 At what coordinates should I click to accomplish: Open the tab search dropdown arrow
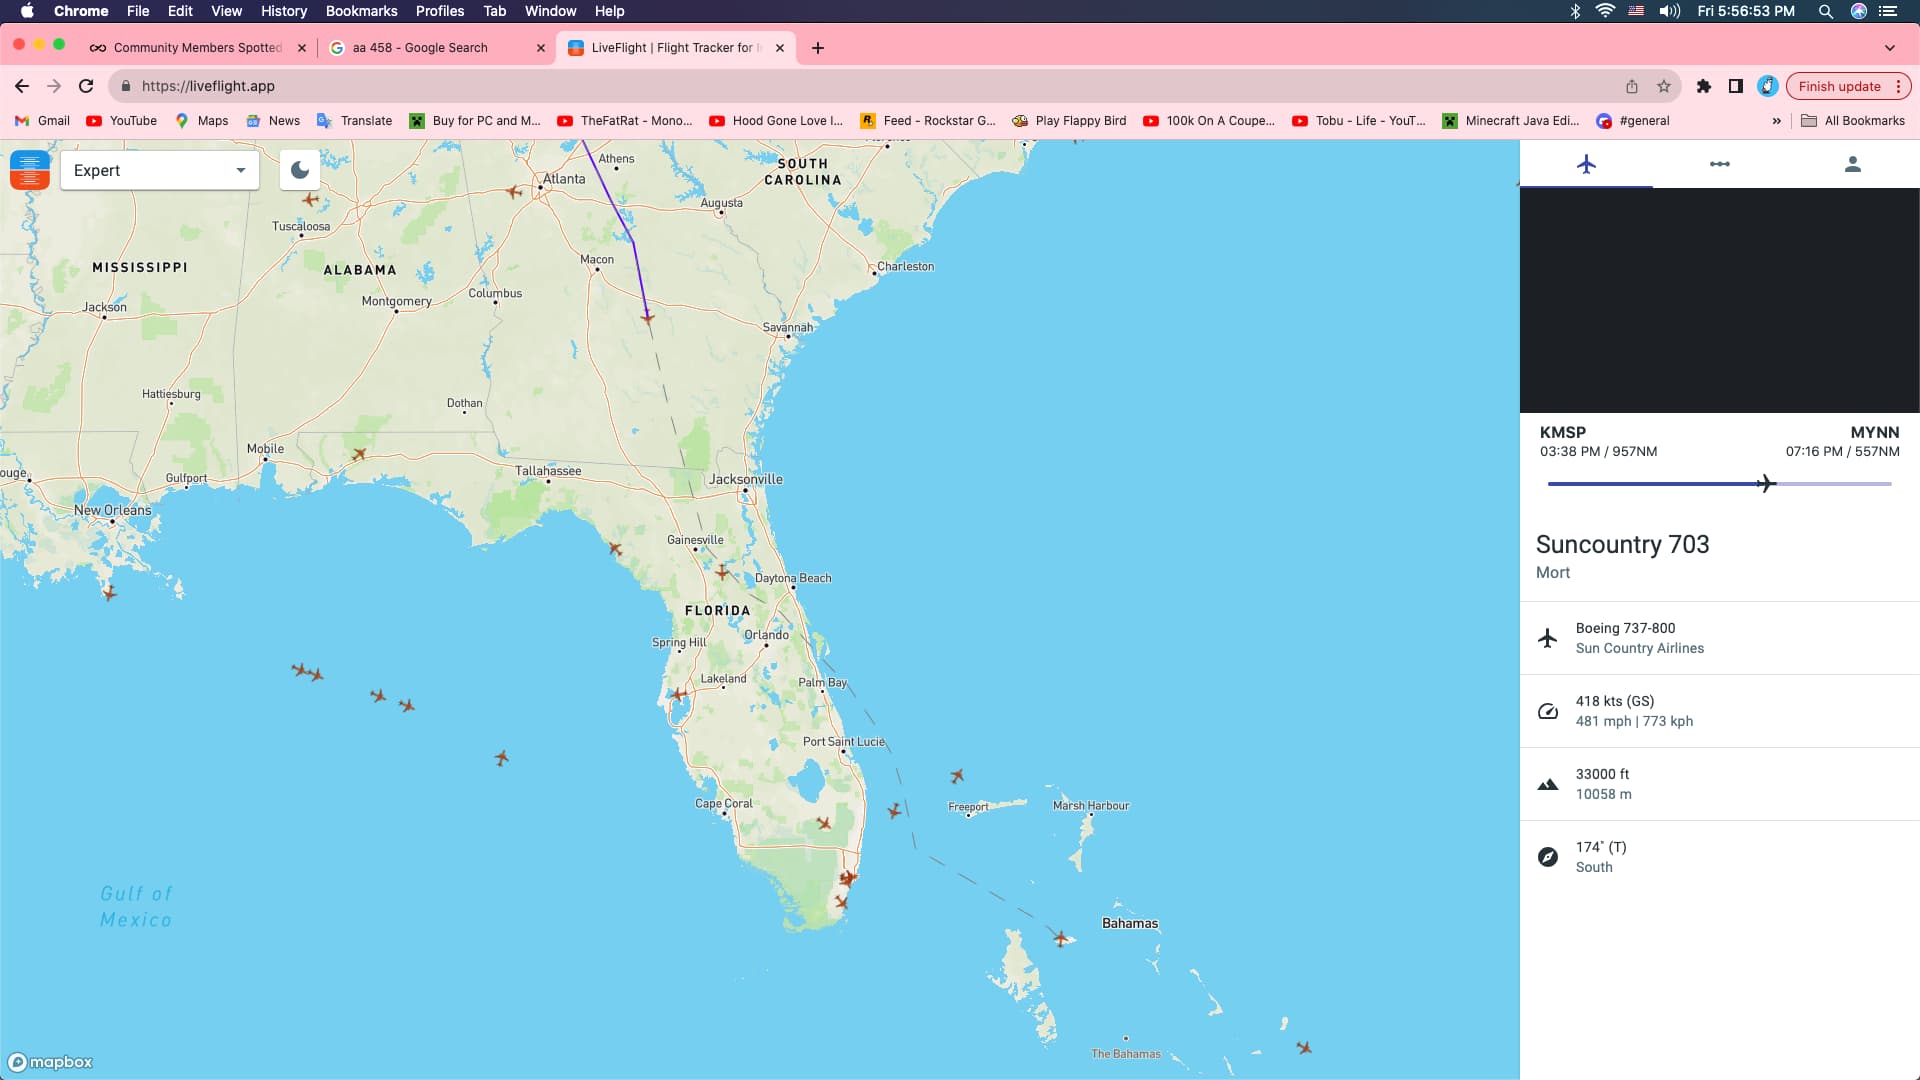(x=1889, y=48)
